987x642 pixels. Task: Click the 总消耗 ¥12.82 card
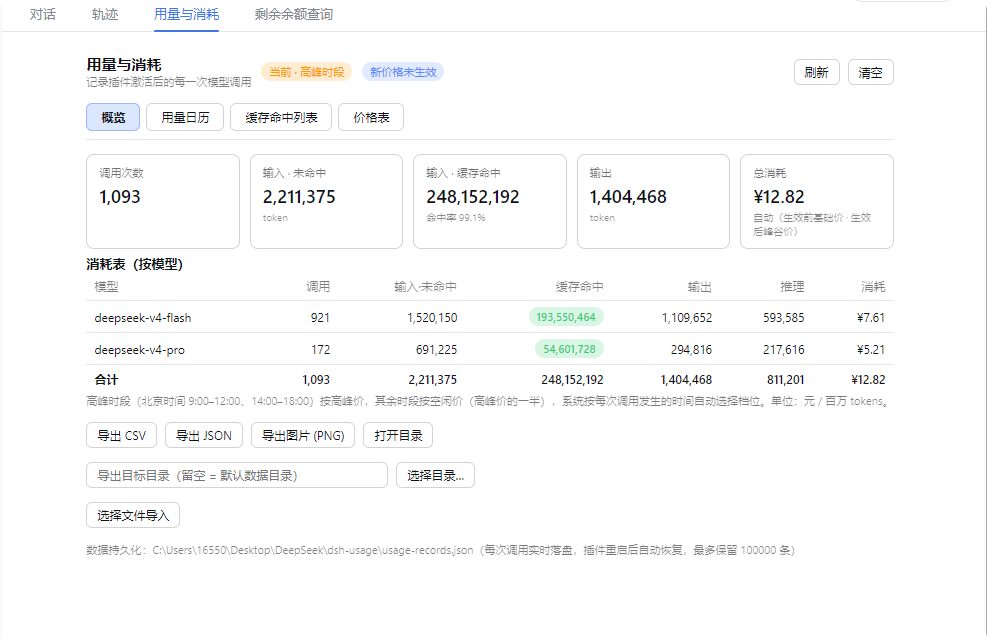click(817, 201)
